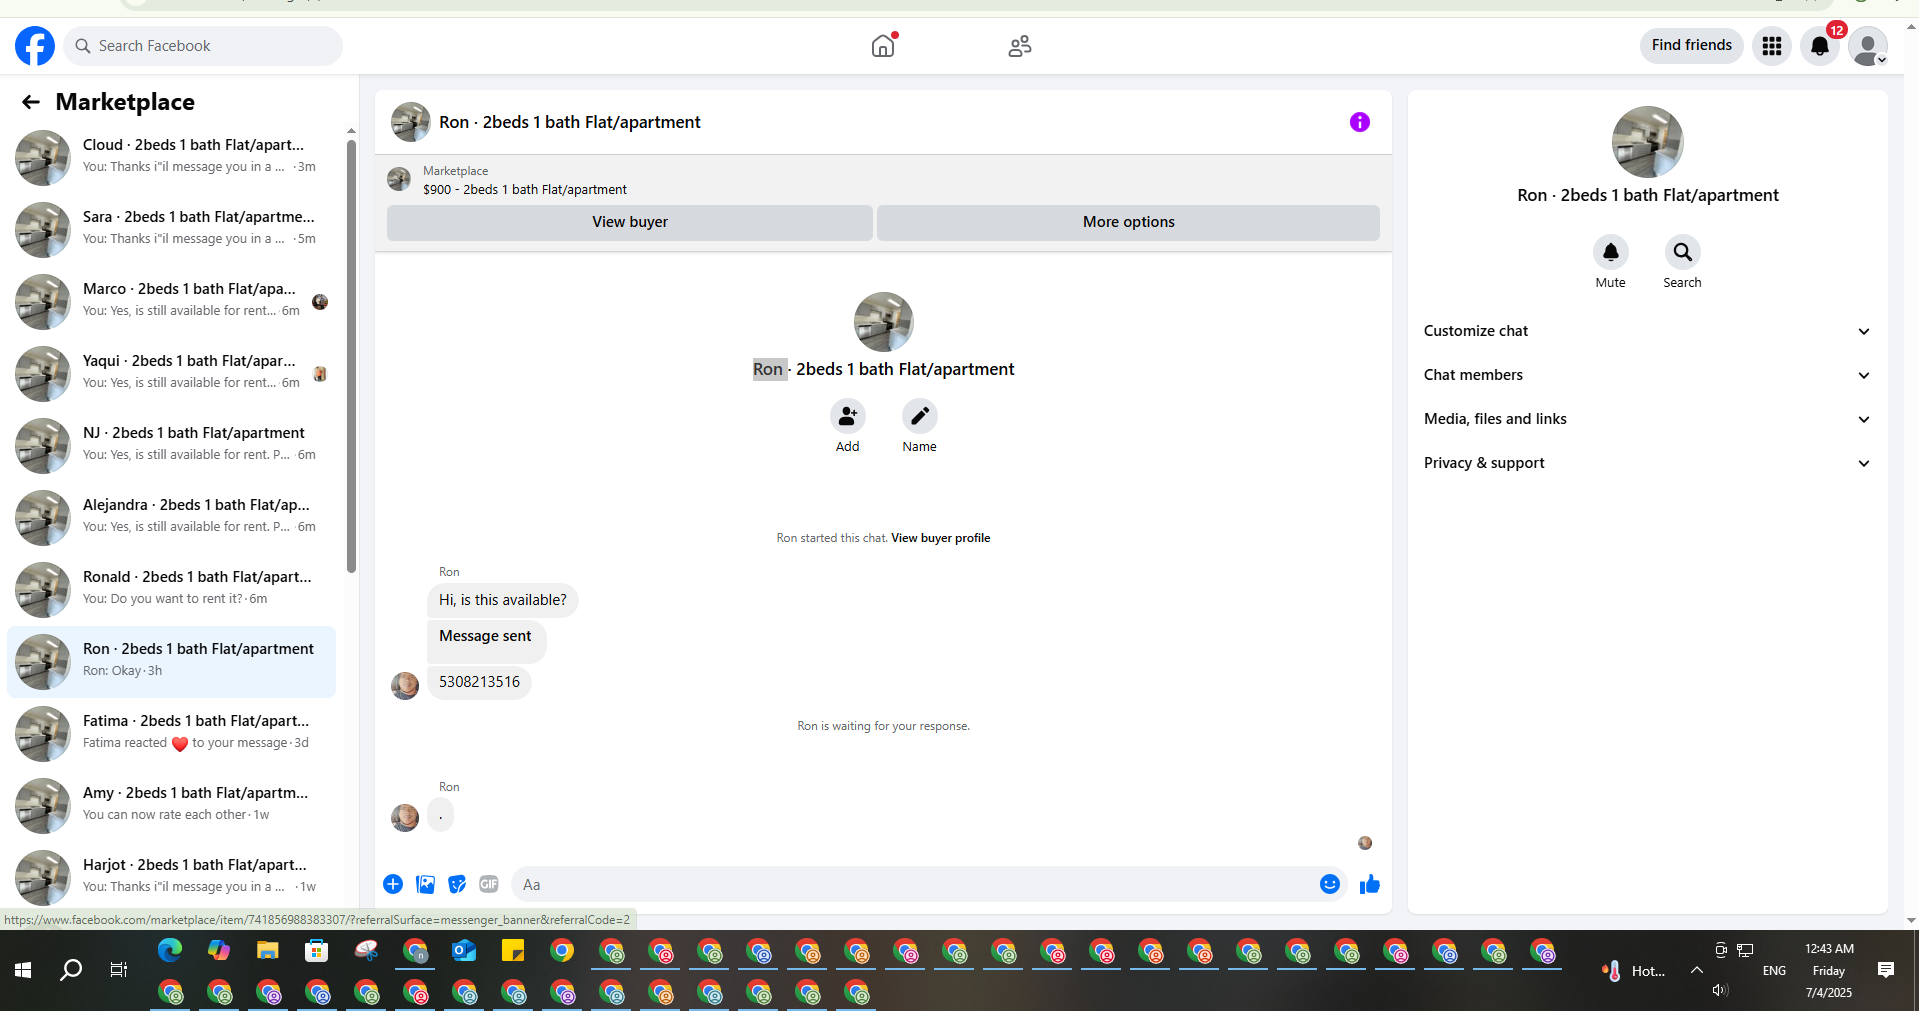The height and width of the screenshot is (1011, 1919).
Task: Open taskbar search magnifier
Action: tap(71, 970)
